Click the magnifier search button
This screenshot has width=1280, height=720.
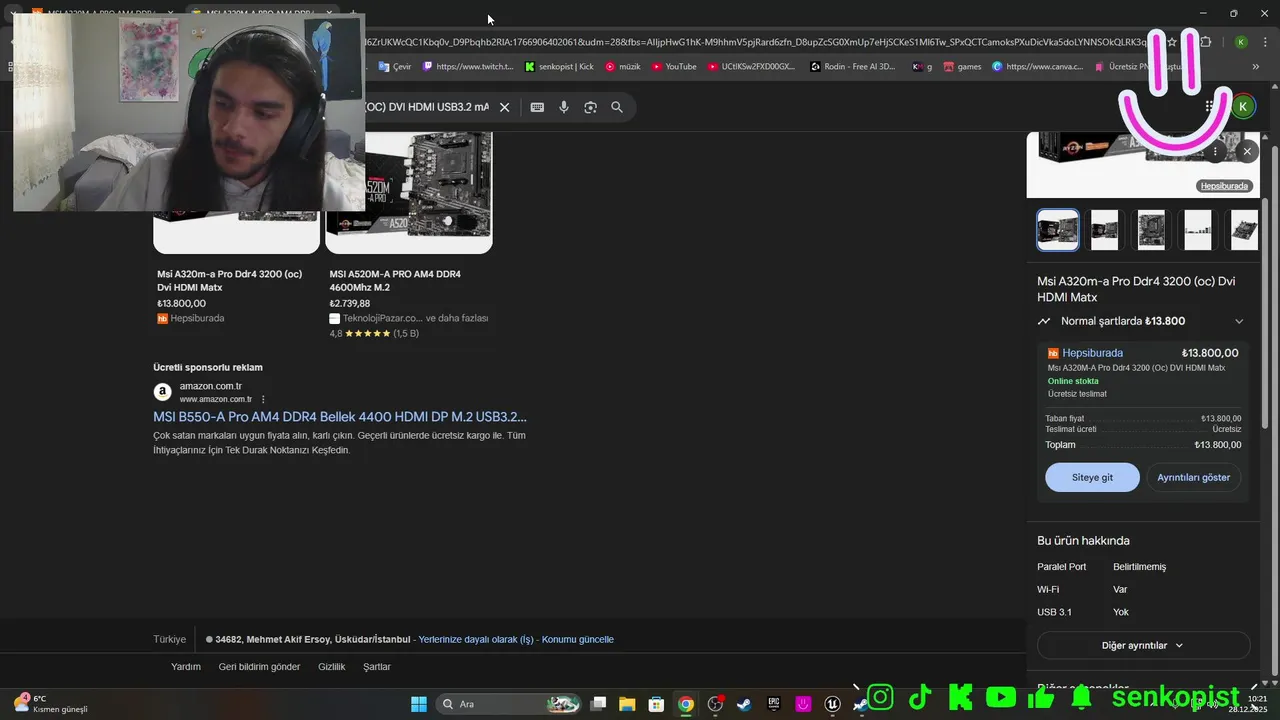pos(617,107)
